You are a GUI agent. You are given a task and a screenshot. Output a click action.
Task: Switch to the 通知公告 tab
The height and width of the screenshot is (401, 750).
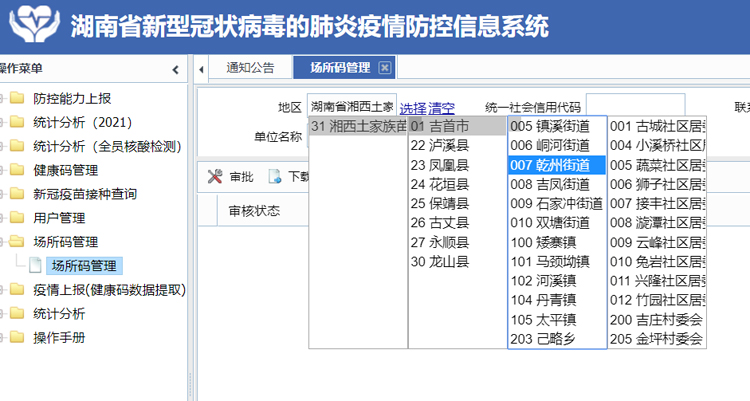(x=250, y=68)
